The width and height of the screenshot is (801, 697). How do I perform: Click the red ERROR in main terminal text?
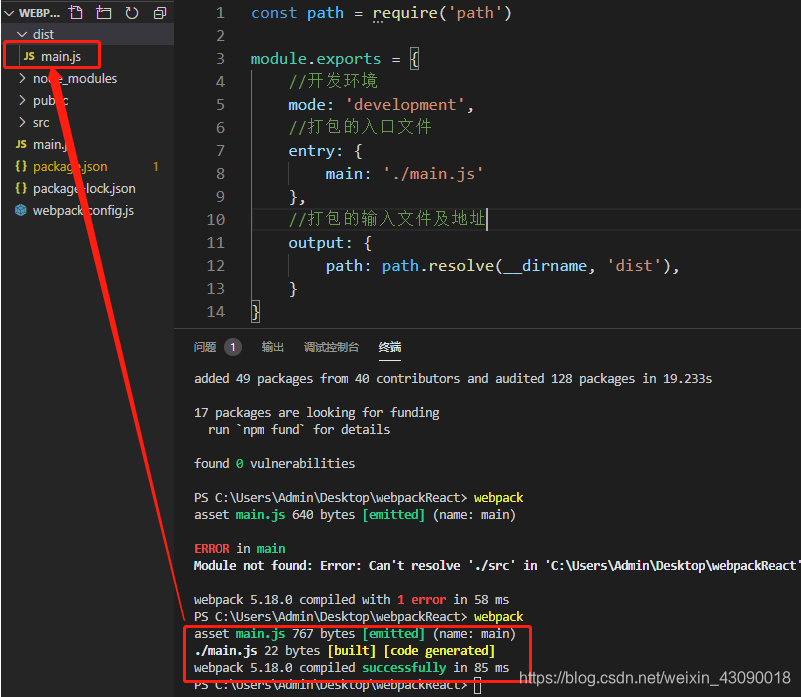pos(240,548)
